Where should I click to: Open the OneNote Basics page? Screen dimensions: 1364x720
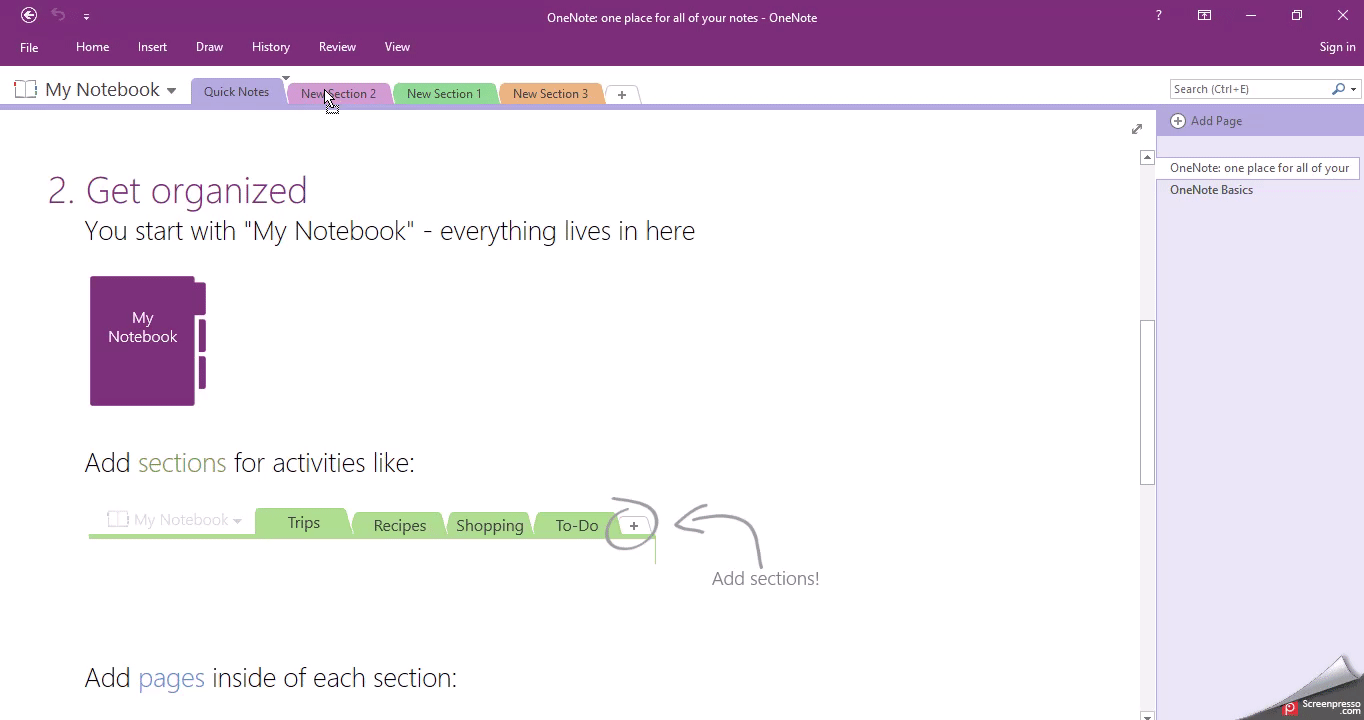1211,189
